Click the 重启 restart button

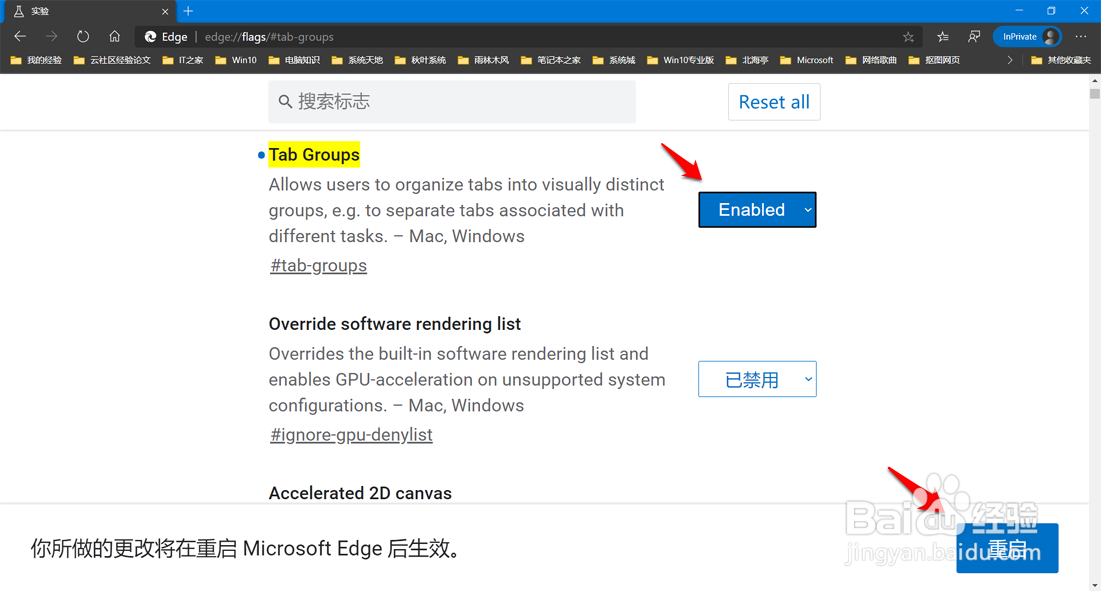pos(1007,547)
